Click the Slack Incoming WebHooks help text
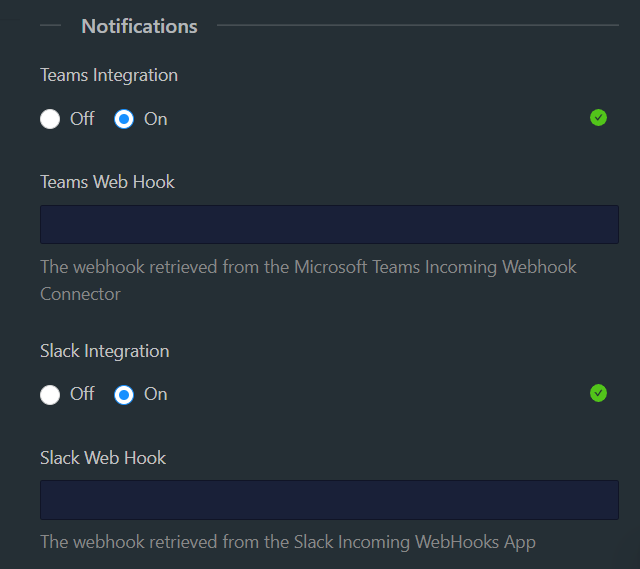Viewport: 640px width, 569px height. tap(288, 542)
